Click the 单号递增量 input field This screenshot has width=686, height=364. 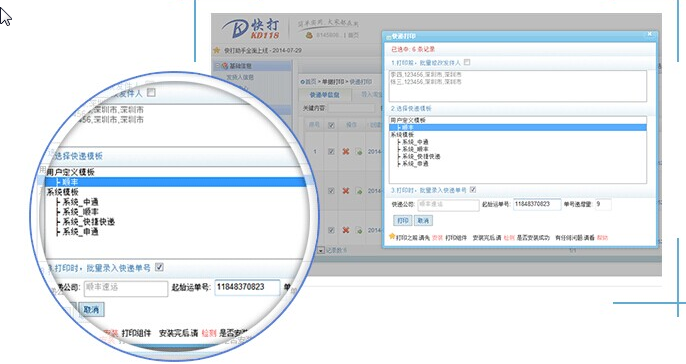tap(603, 204)
